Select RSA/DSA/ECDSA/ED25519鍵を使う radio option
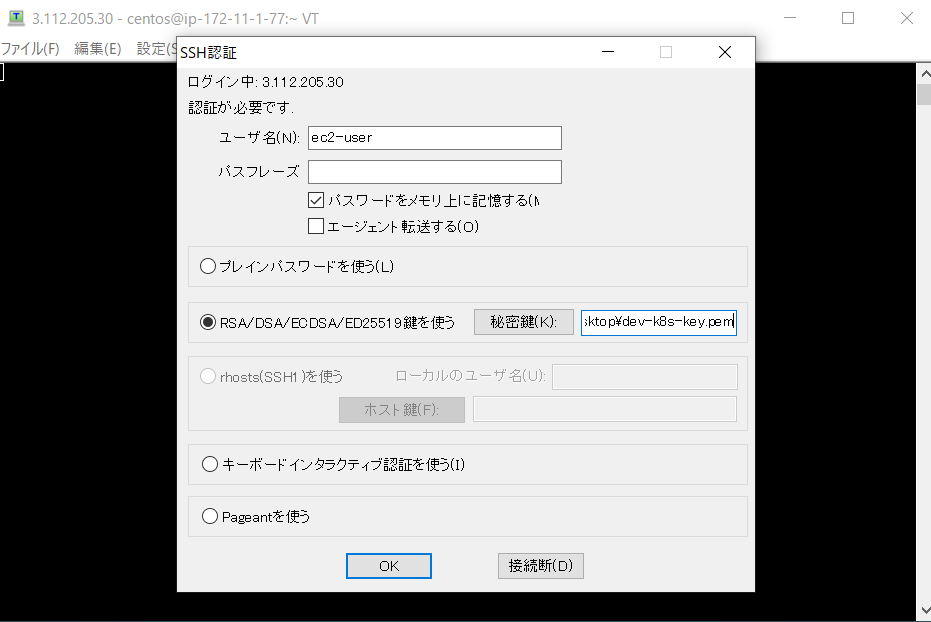This screenshot has width=931, height=622. tap(208, 322)
